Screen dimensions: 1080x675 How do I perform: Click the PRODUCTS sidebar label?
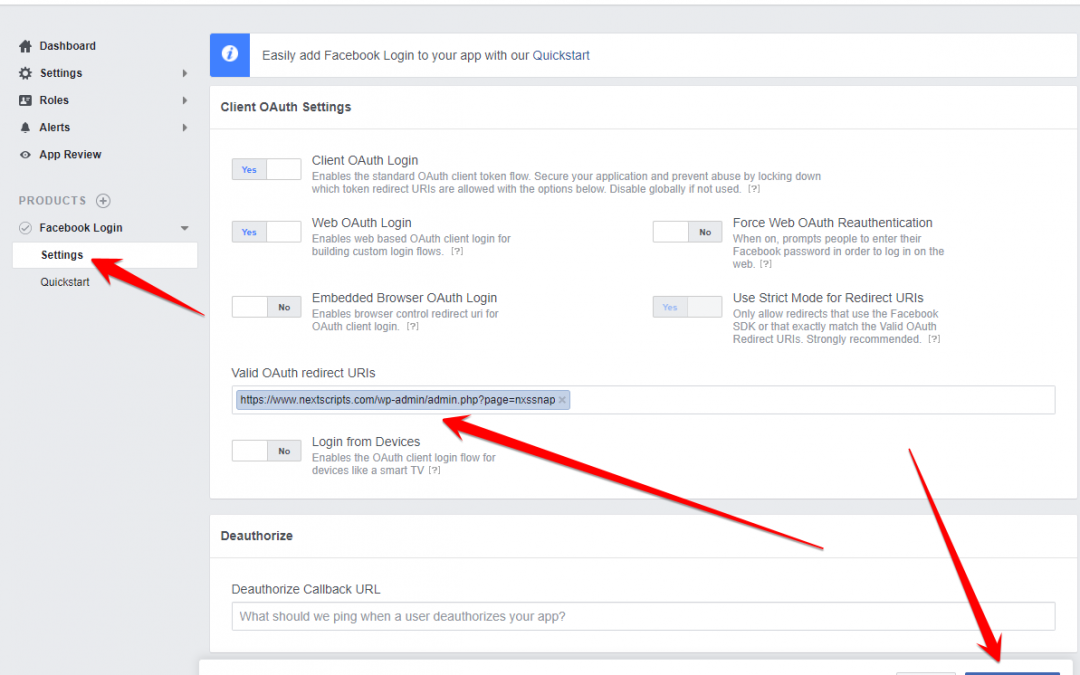click(x=52, y=200)
